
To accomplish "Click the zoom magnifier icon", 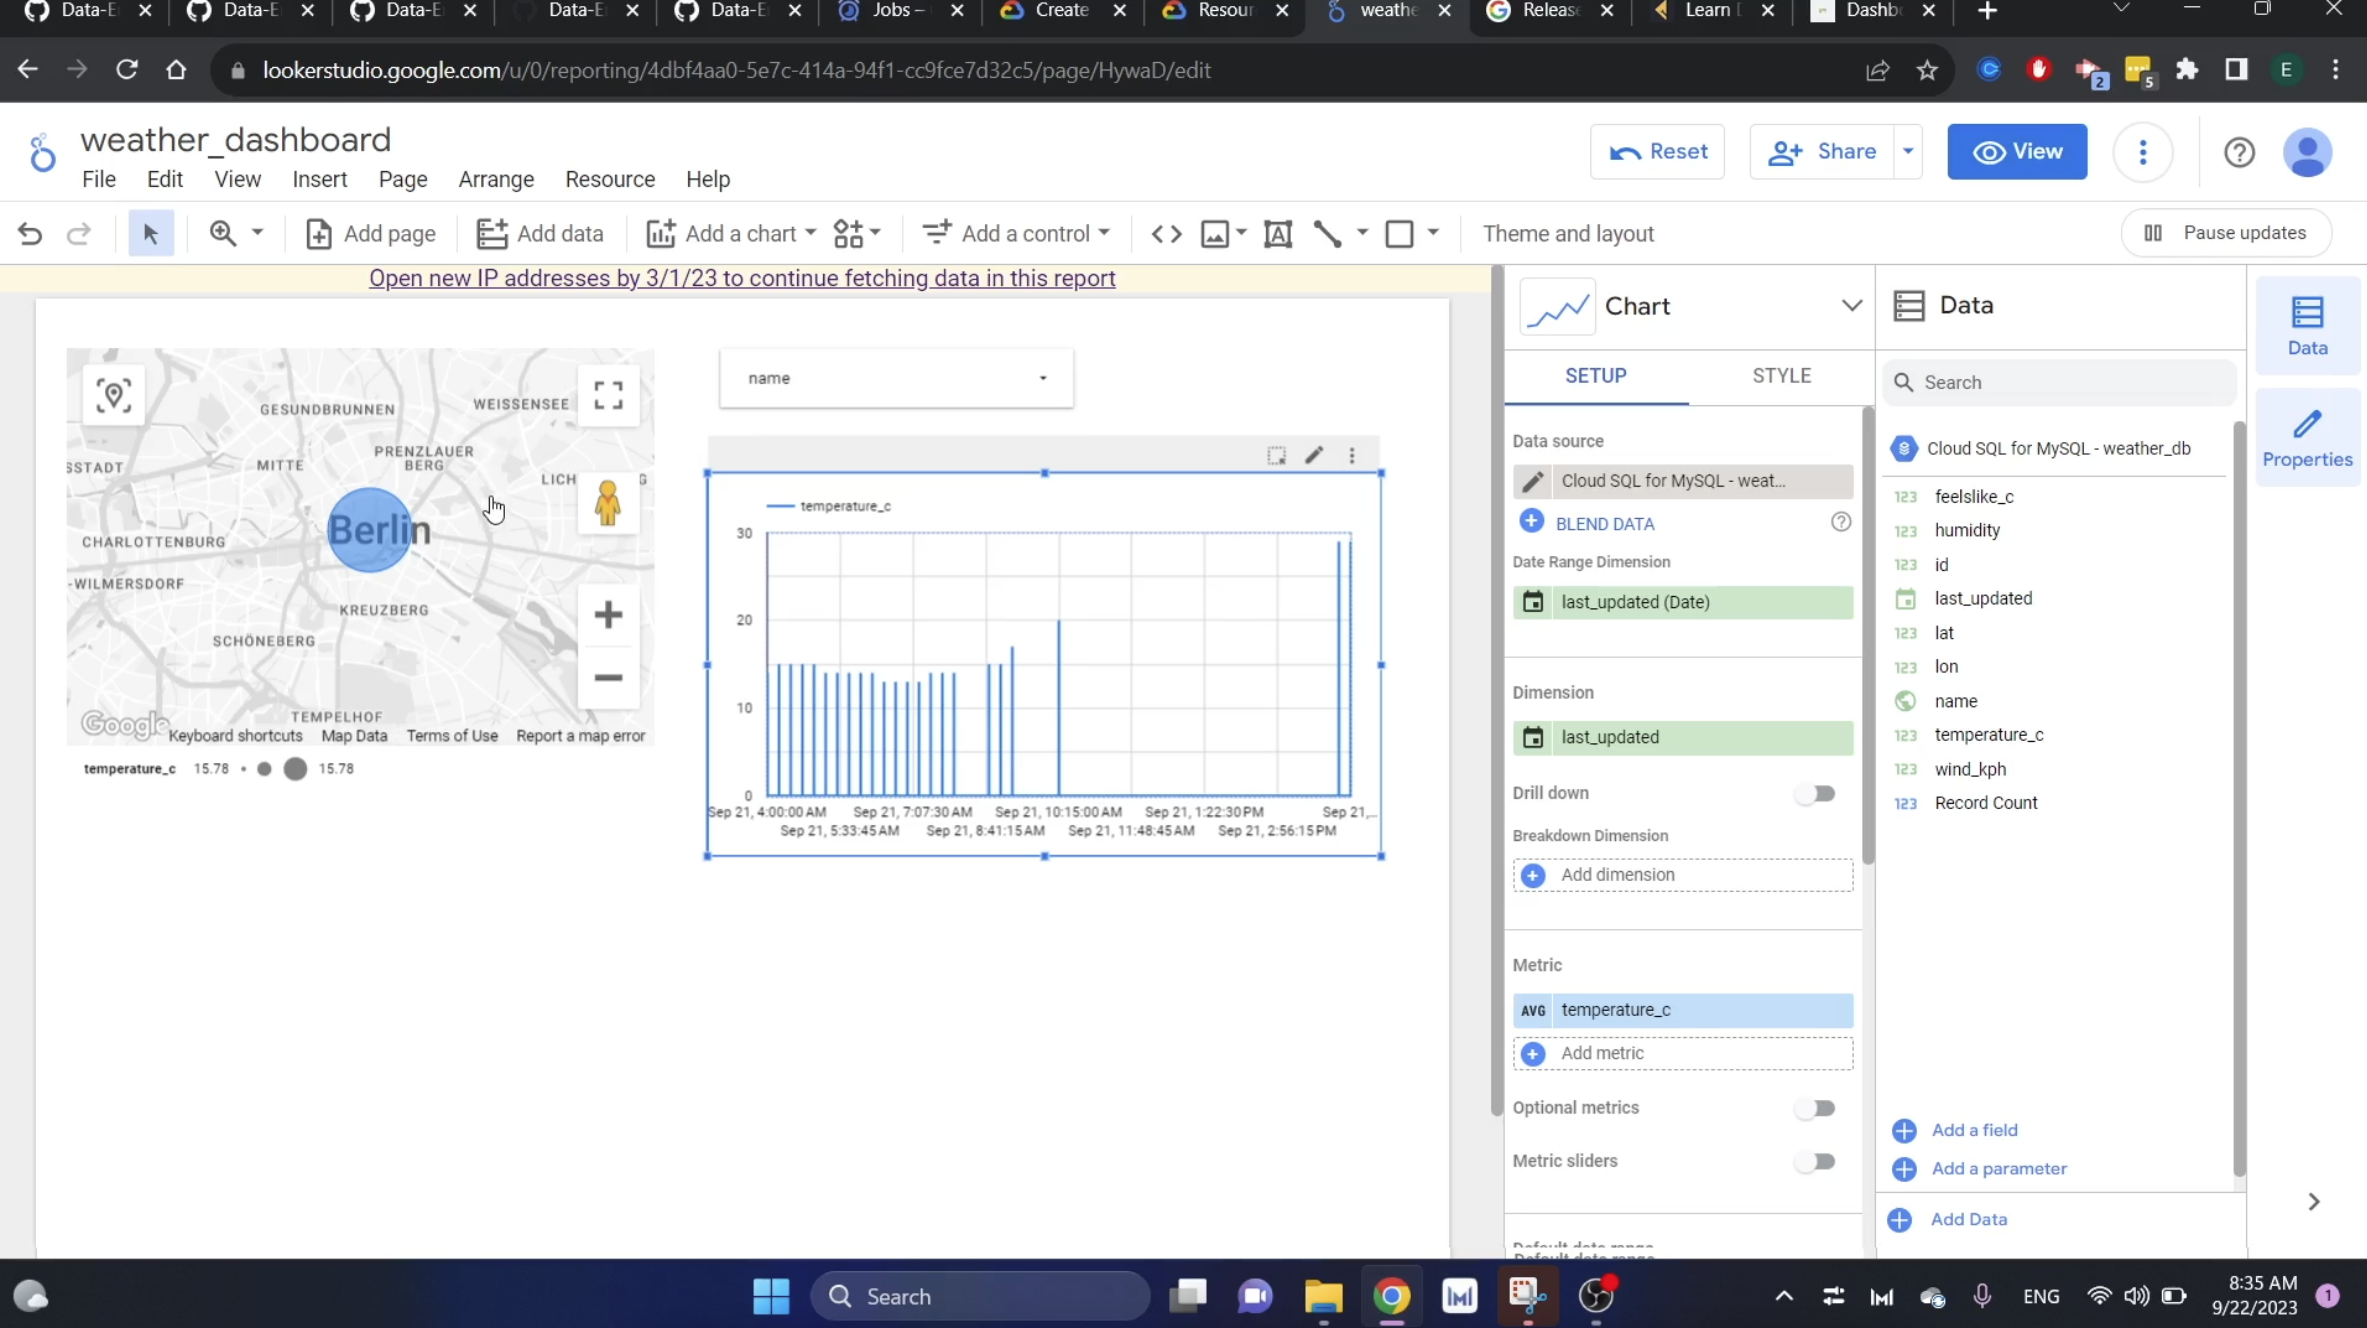I will point(222,233).
